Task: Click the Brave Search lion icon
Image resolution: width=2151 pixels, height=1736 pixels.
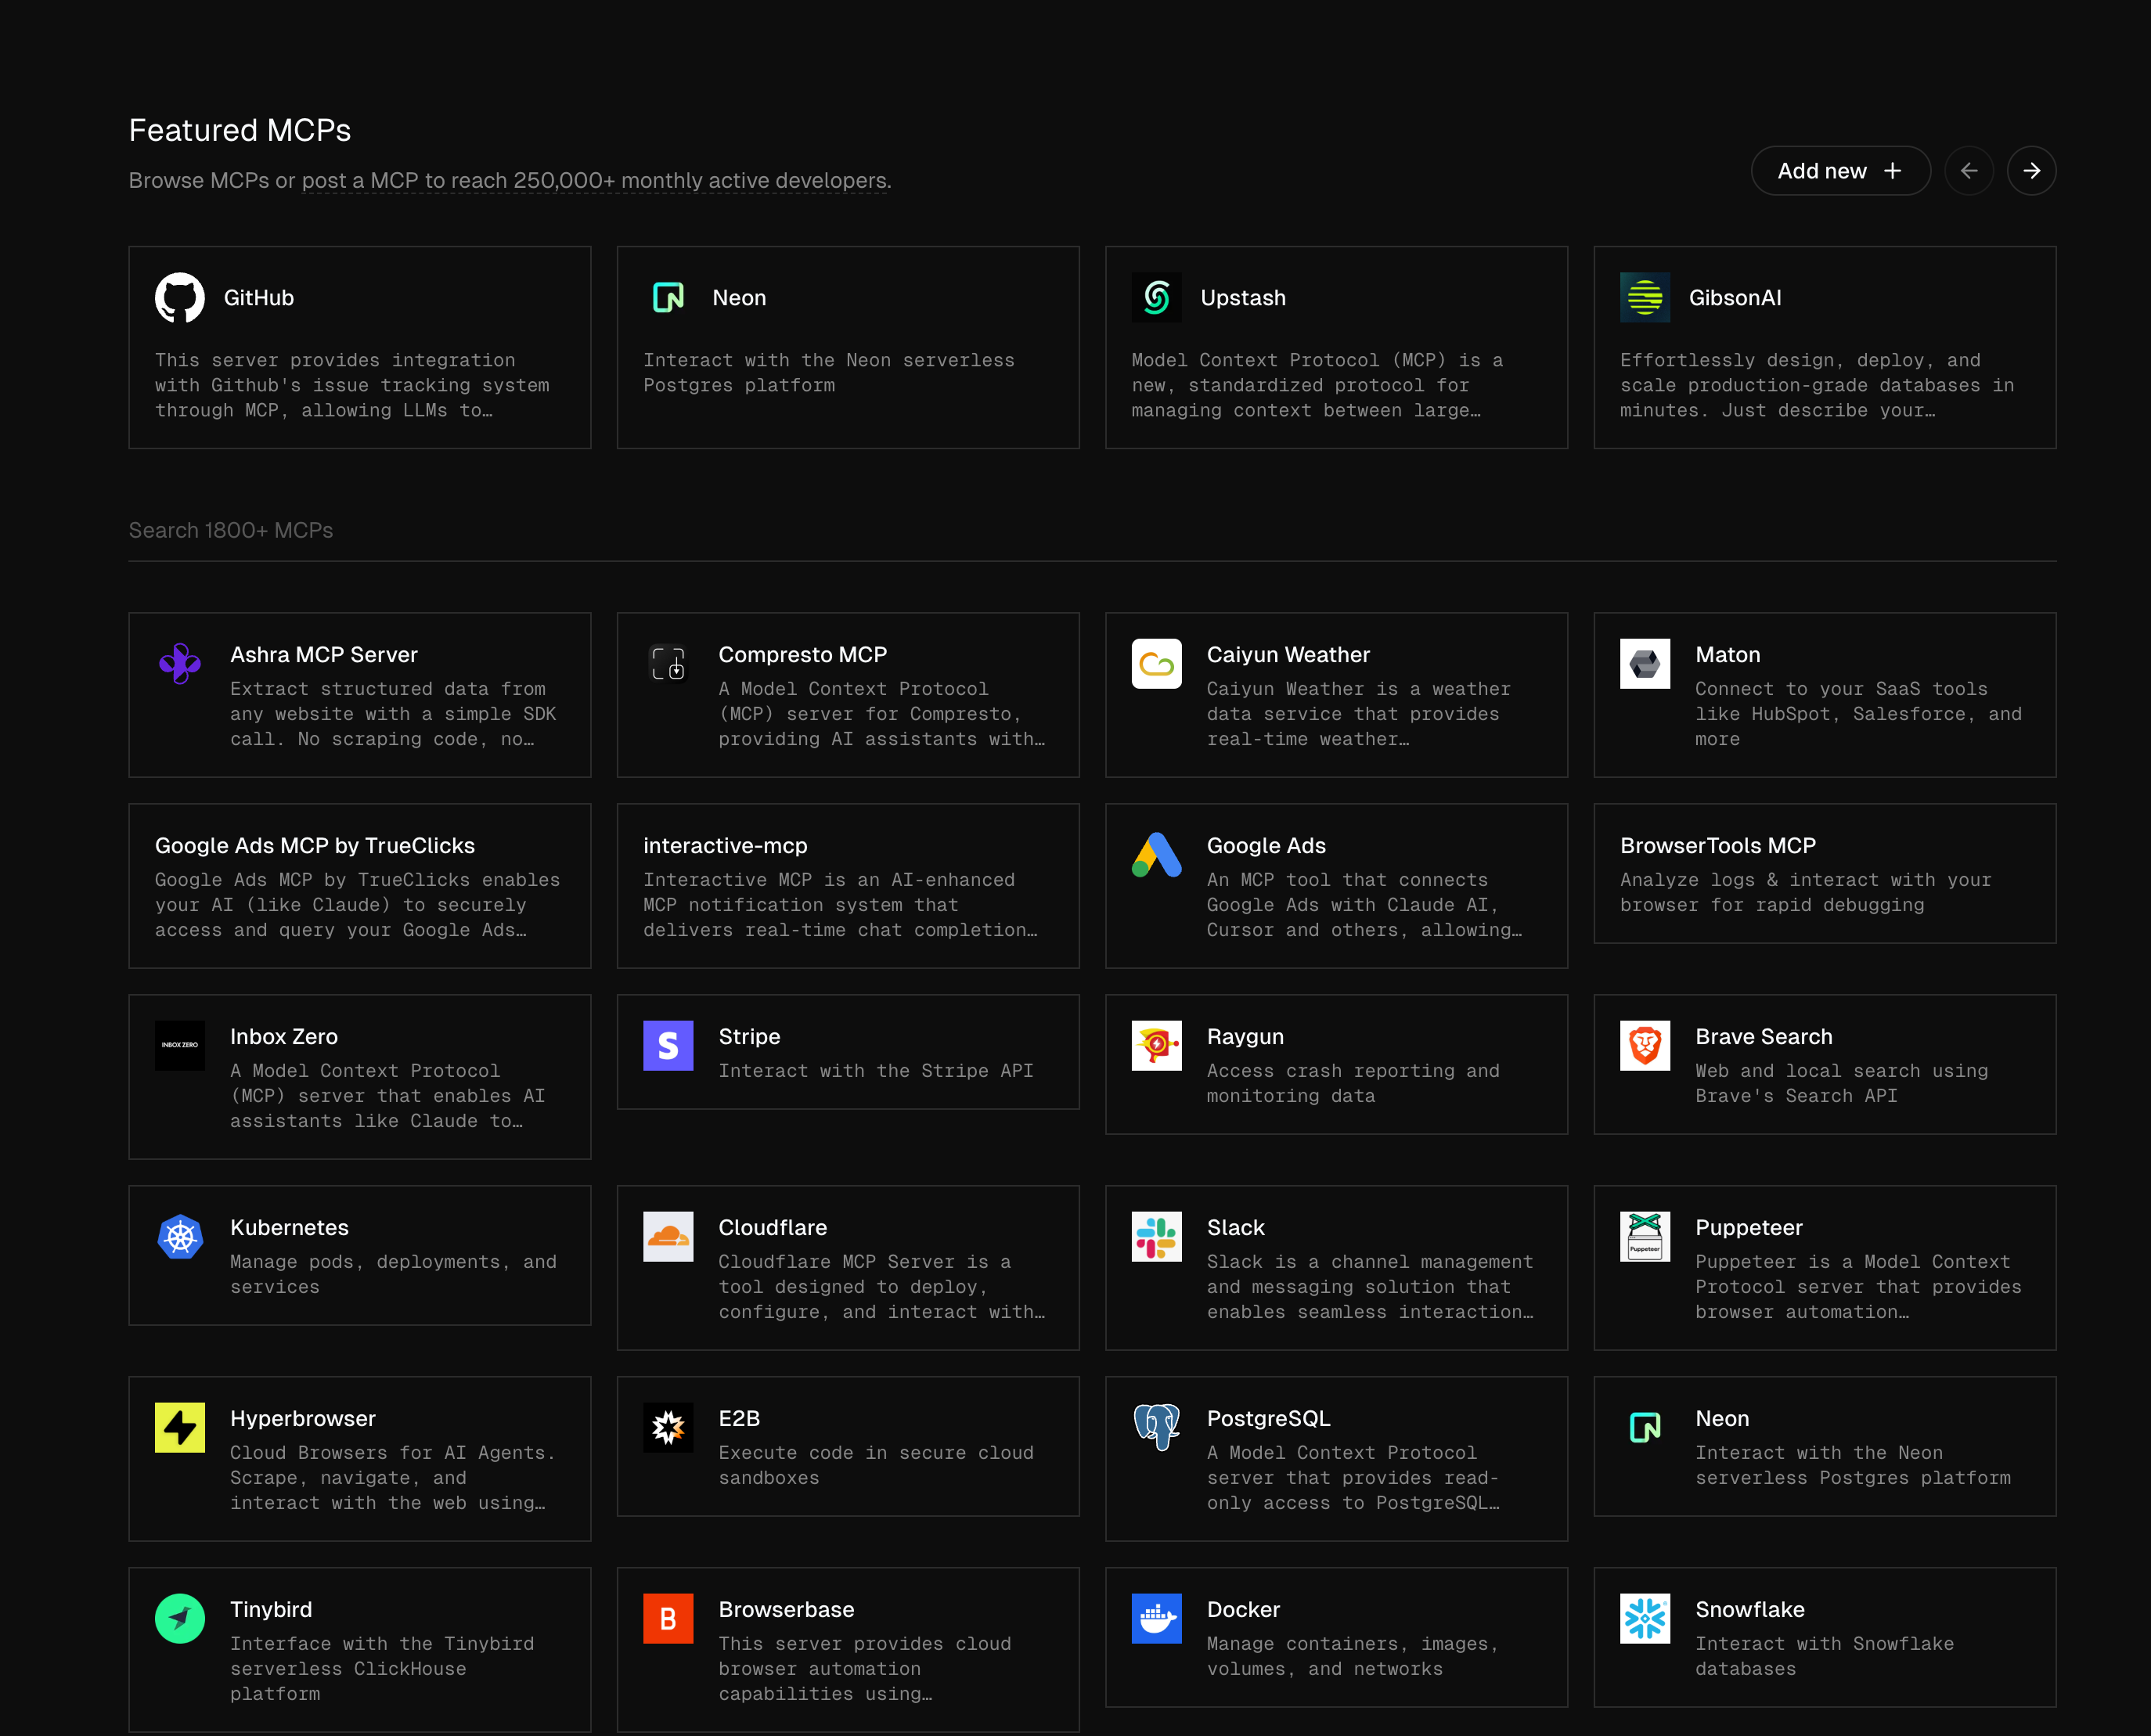Action: 1644,1046
